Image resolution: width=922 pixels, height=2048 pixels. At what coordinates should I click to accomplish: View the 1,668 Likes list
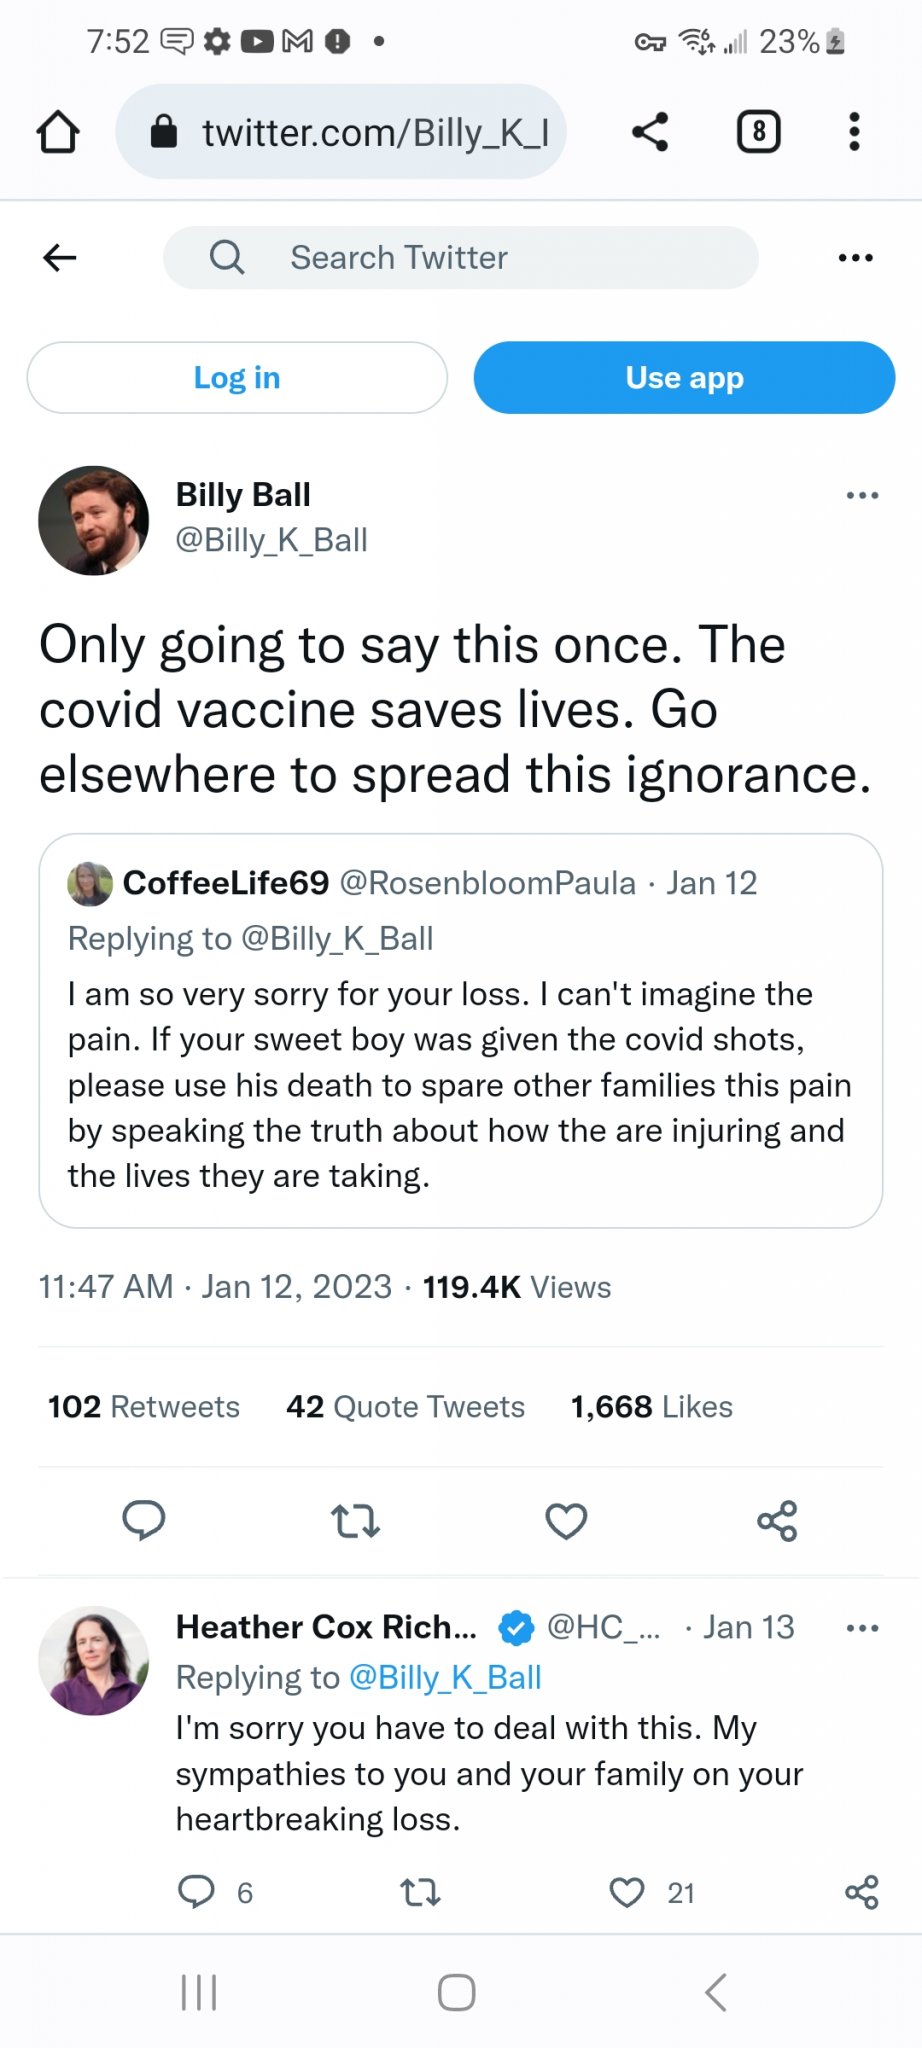click(x=651, y=1407)
